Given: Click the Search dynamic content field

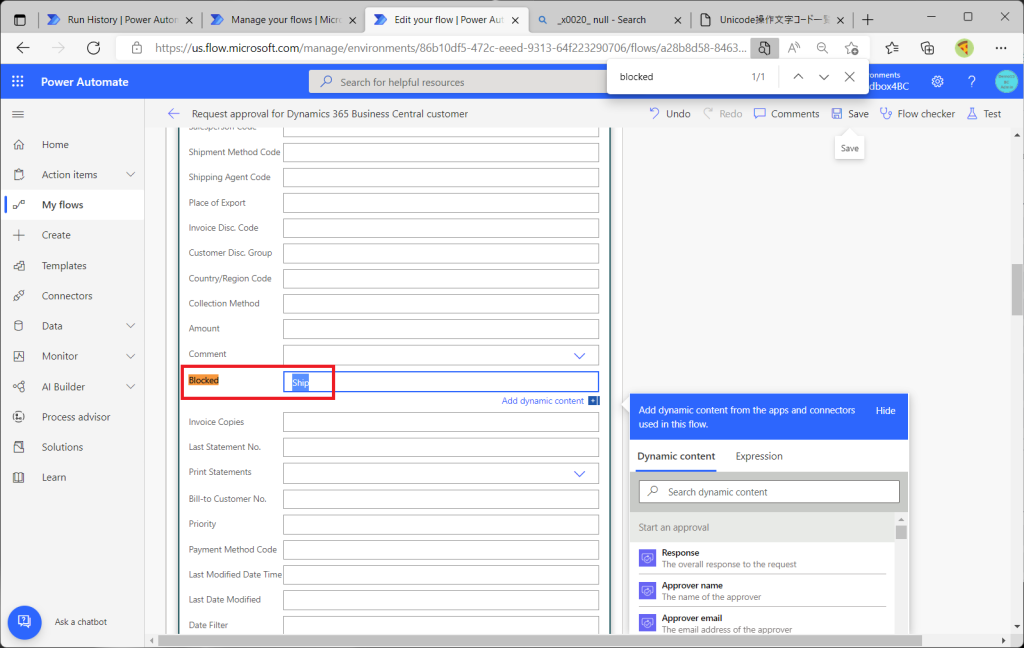Looking at the screenshot, I should tap(769, 492).
